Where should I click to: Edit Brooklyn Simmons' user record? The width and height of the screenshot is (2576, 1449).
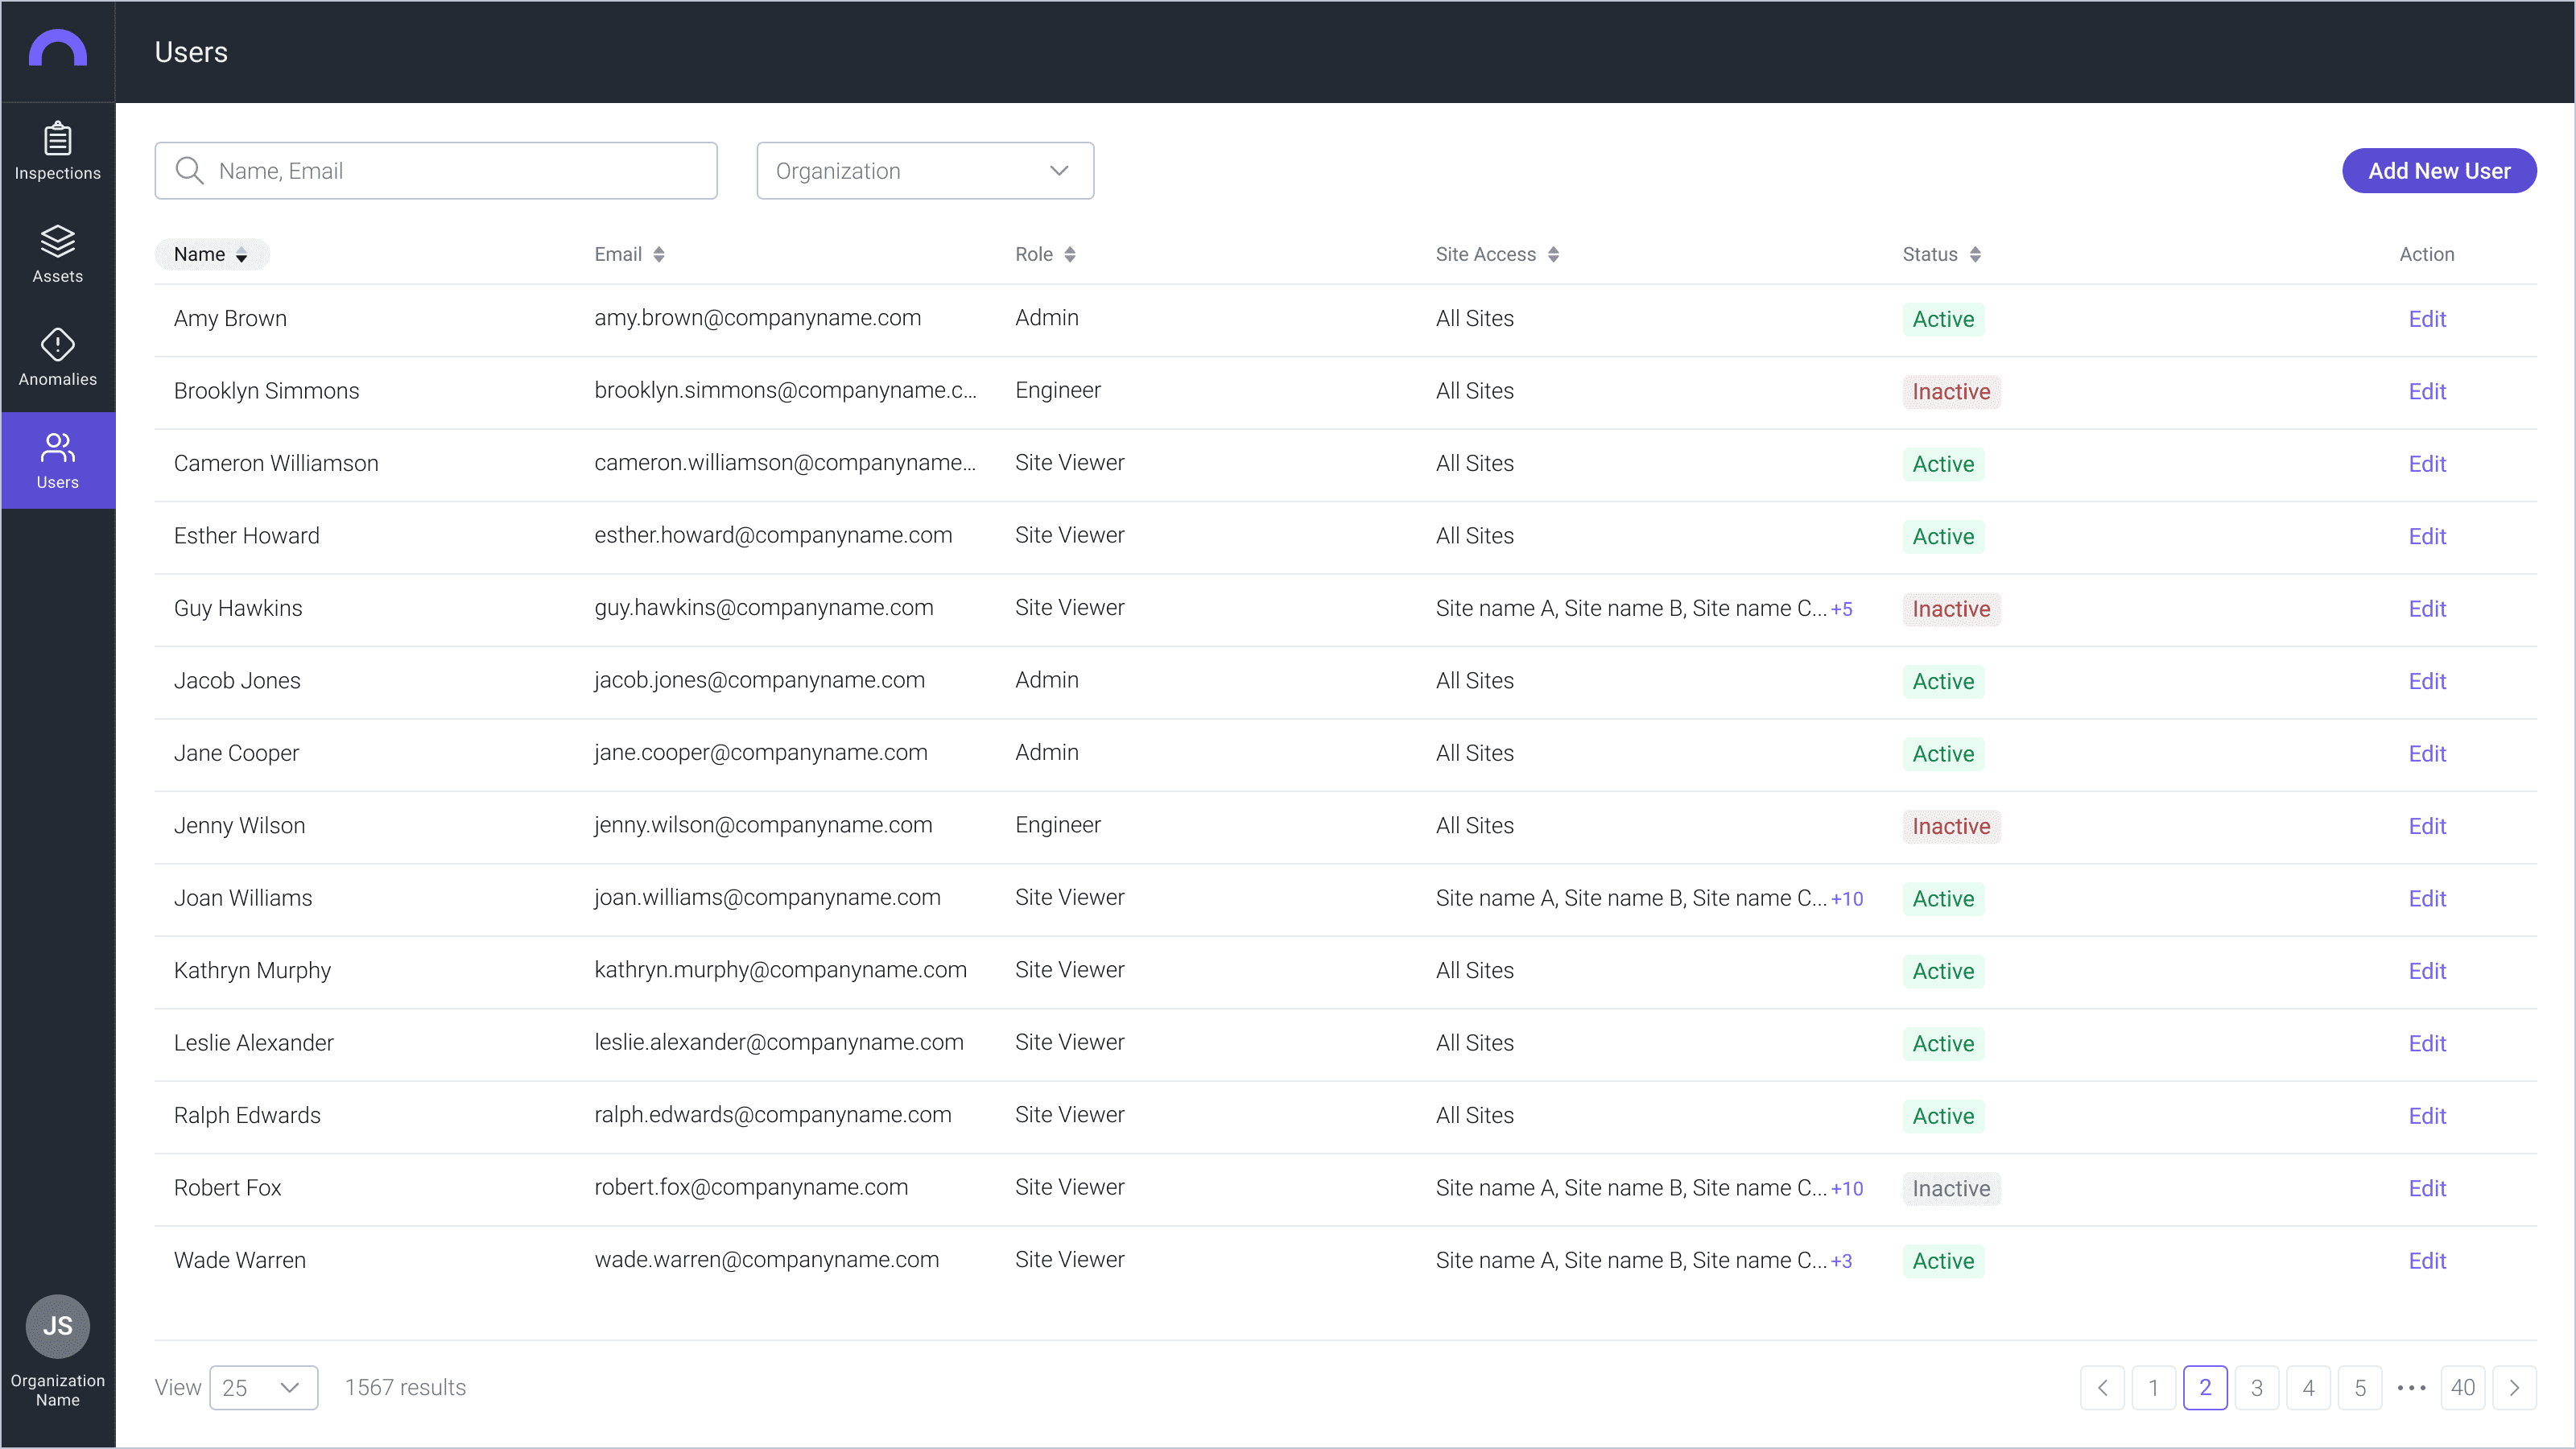[x=2426, y=392]
